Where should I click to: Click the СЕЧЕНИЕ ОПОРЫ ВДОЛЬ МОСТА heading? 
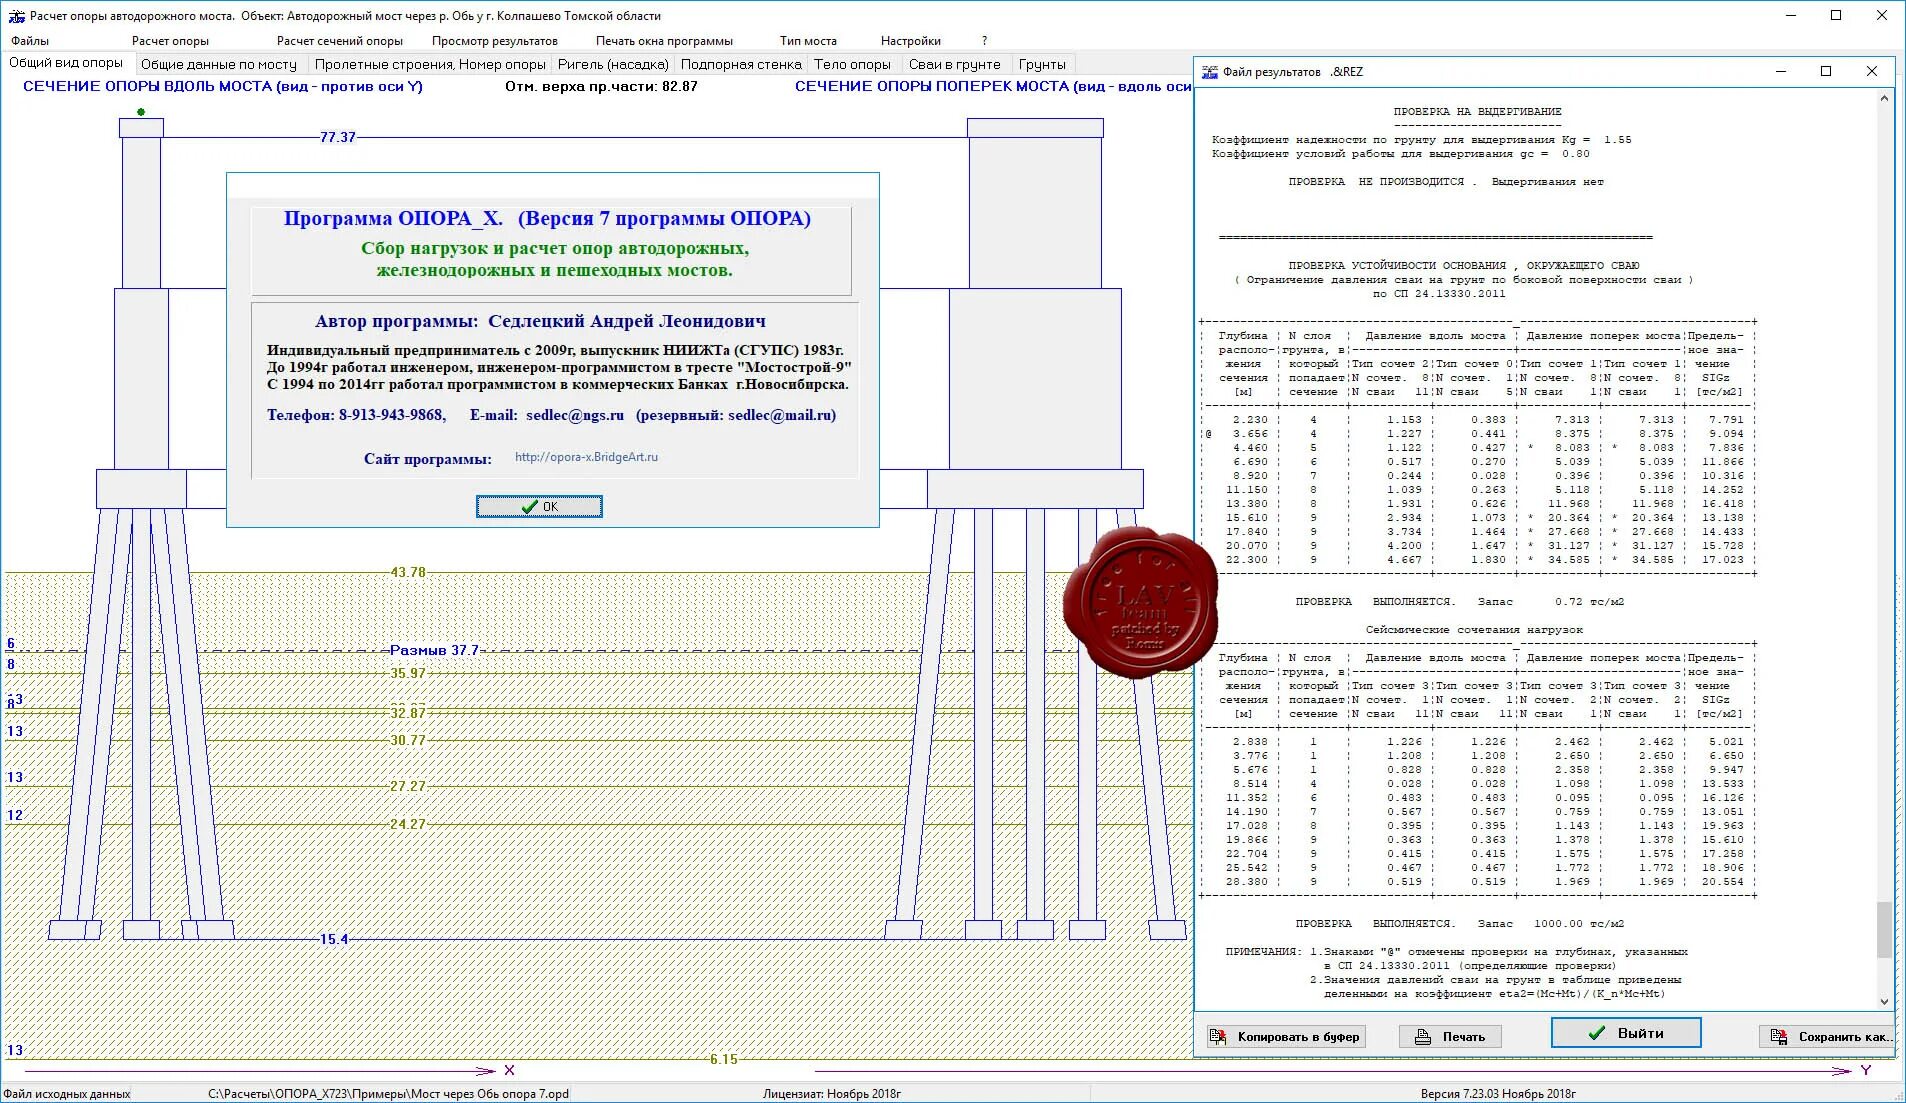223,86
